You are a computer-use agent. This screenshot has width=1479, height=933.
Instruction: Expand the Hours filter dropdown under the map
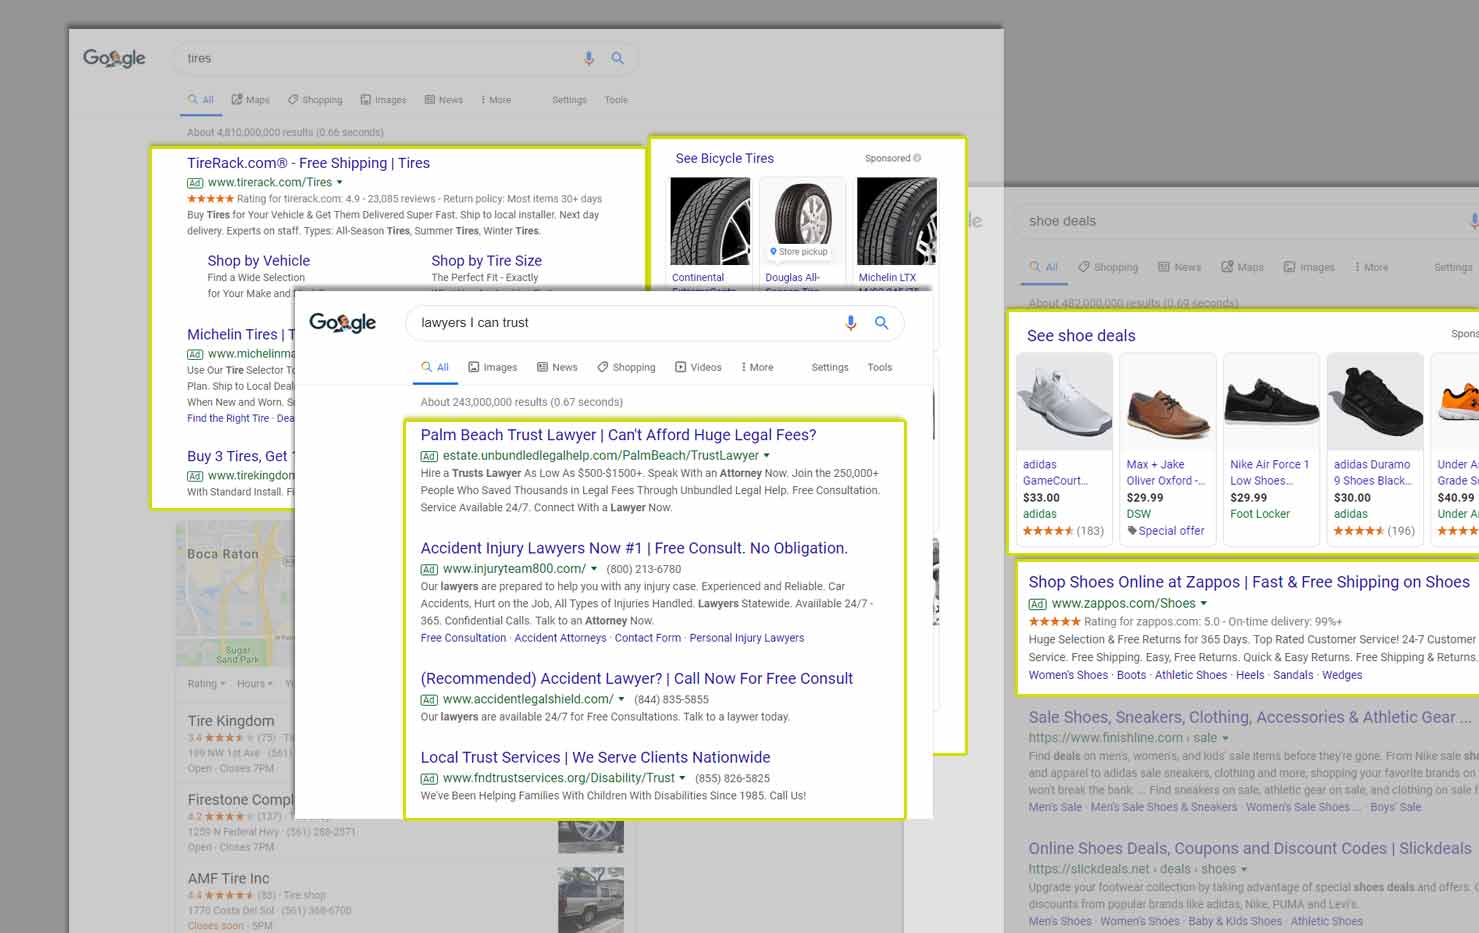pos(255,684)
